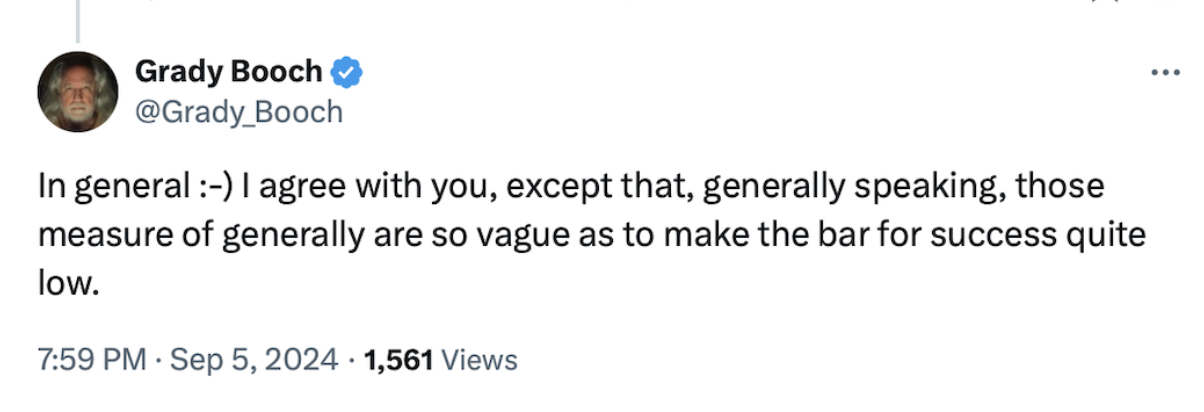The width and height of the screenshot is (1204, 412).
Task: Click the display name Grady Booch
Action: tap(228, 72)
